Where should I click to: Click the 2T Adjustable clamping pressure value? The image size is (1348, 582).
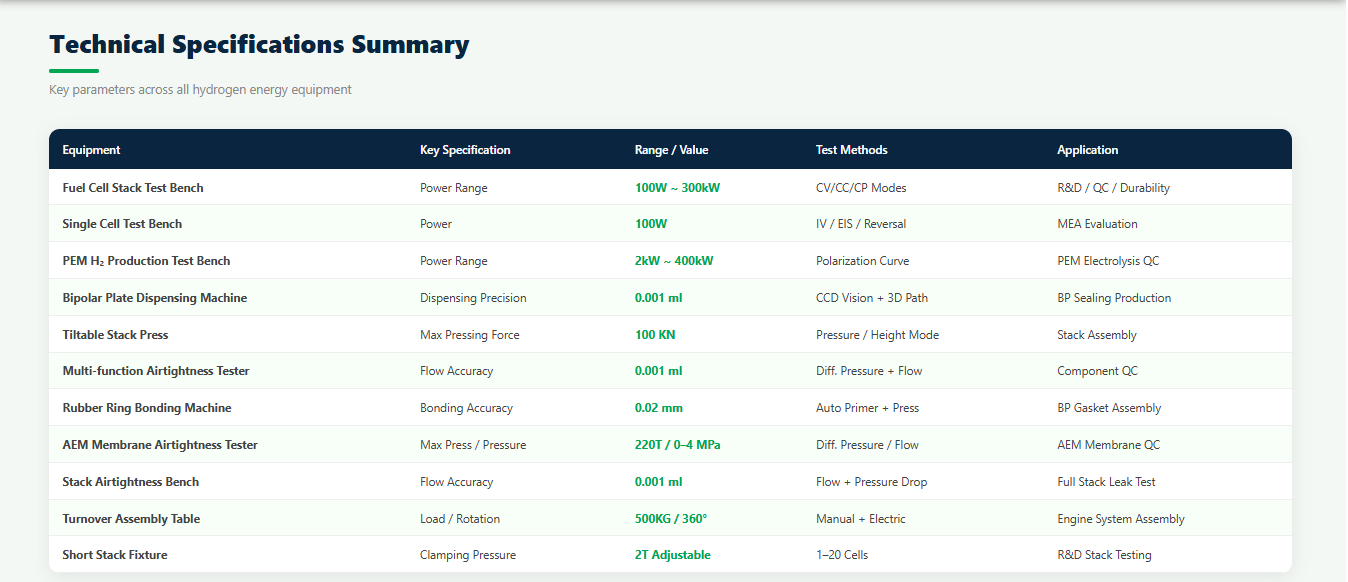[672, 555]
